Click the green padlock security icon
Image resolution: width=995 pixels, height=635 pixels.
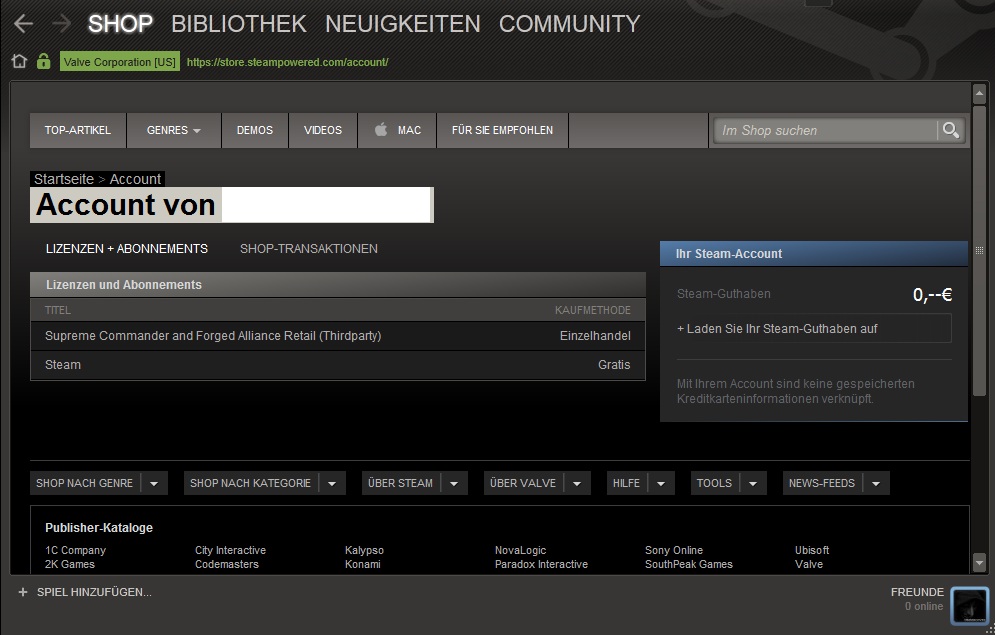43,62
